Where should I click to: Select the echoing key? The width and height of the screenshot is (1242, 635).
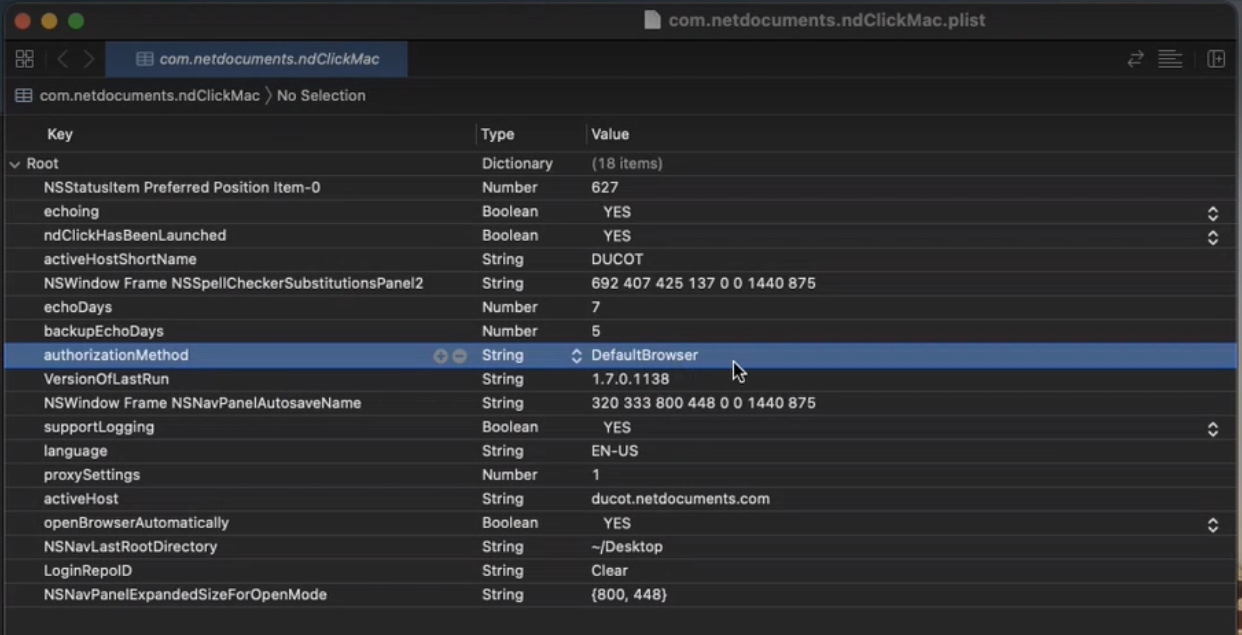(x=71, y=212)
